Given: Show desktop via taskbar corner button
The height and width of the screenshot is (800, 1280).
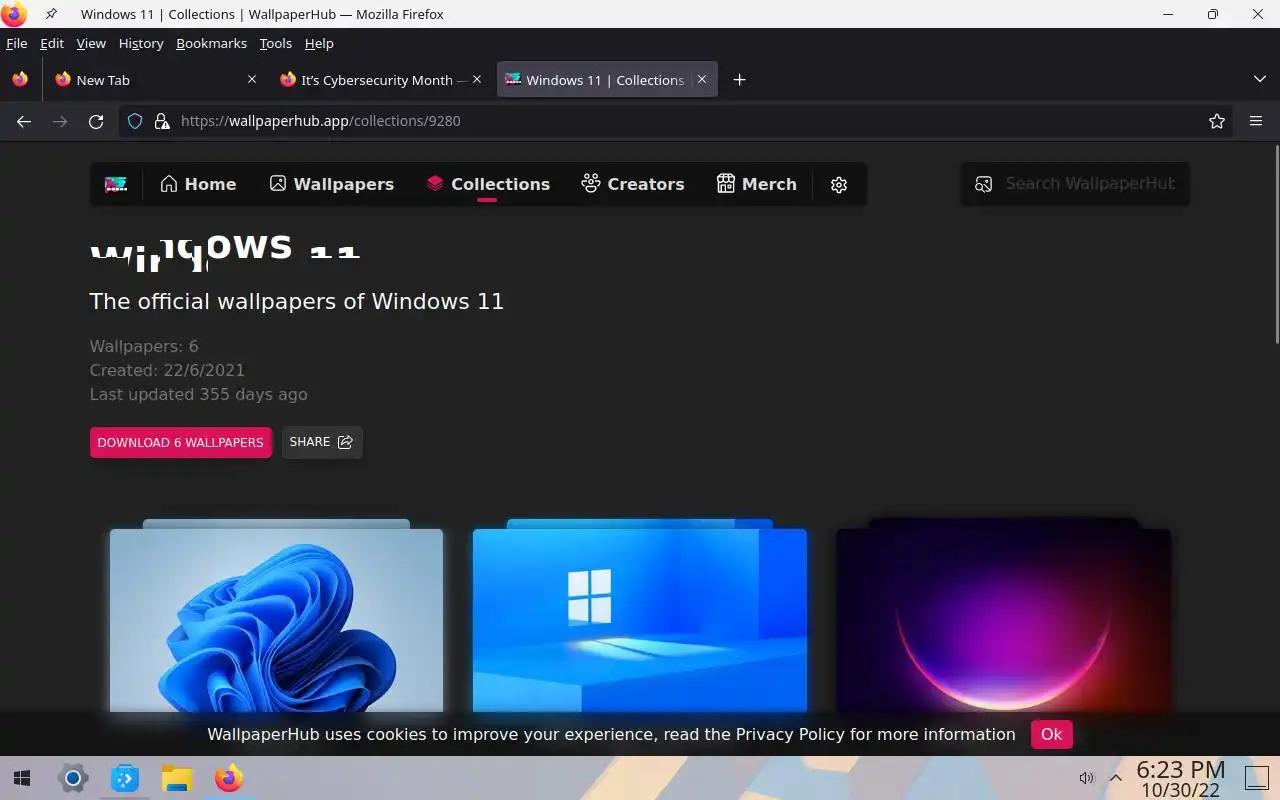Looking at the screenshot, I should (1256, 778).
